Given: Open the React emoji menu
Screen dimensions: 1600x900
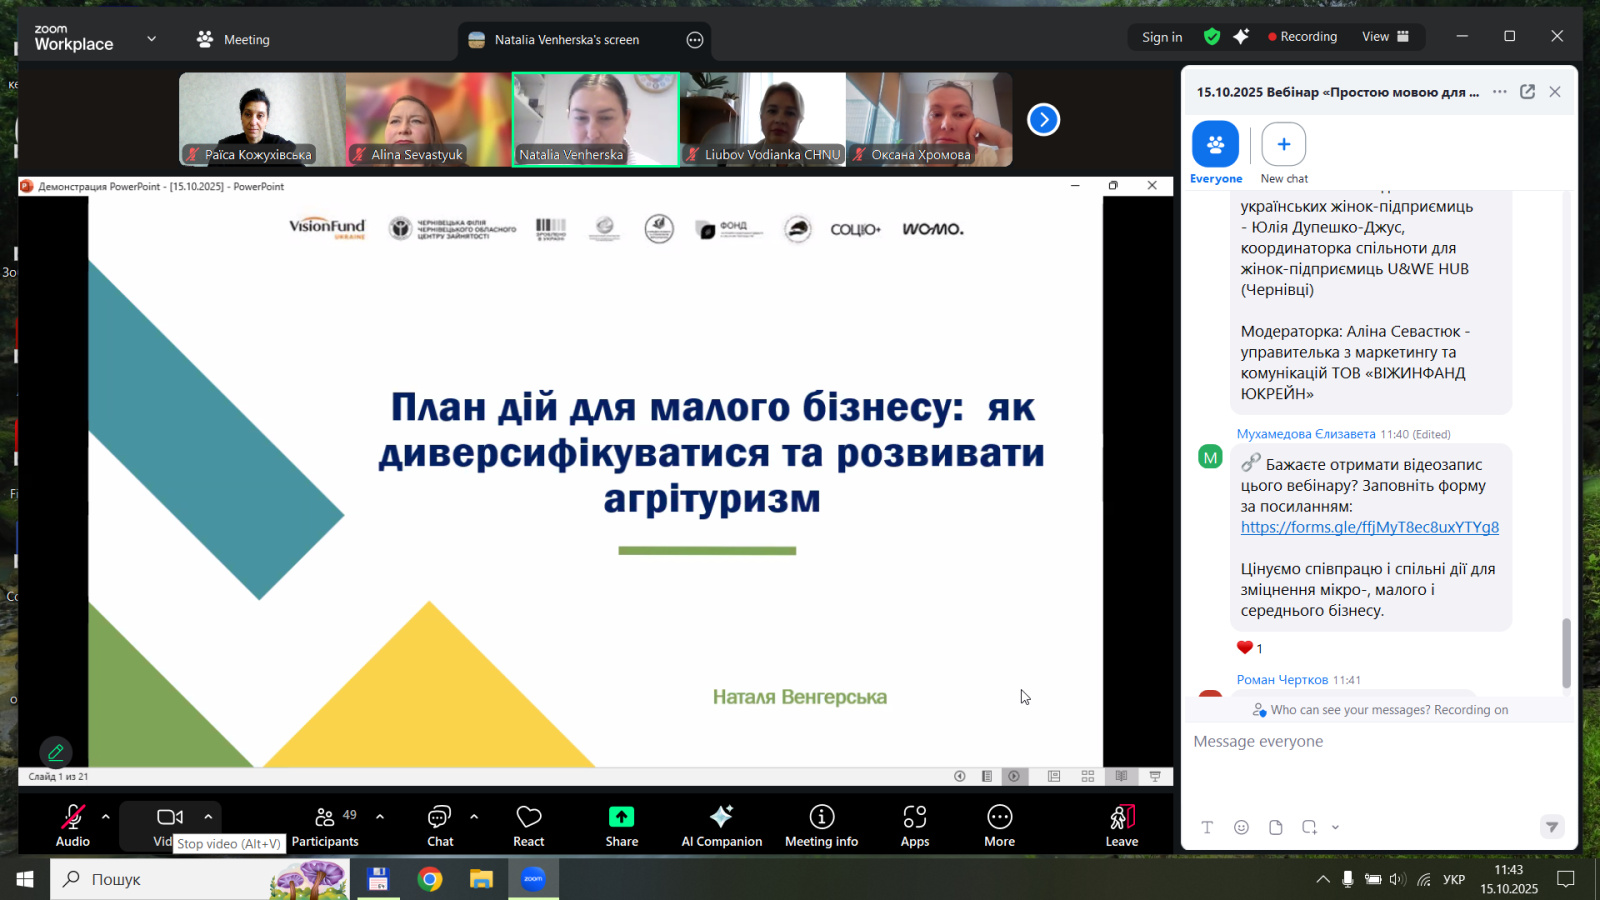Looking at the screenshot, I should (528, 825).
